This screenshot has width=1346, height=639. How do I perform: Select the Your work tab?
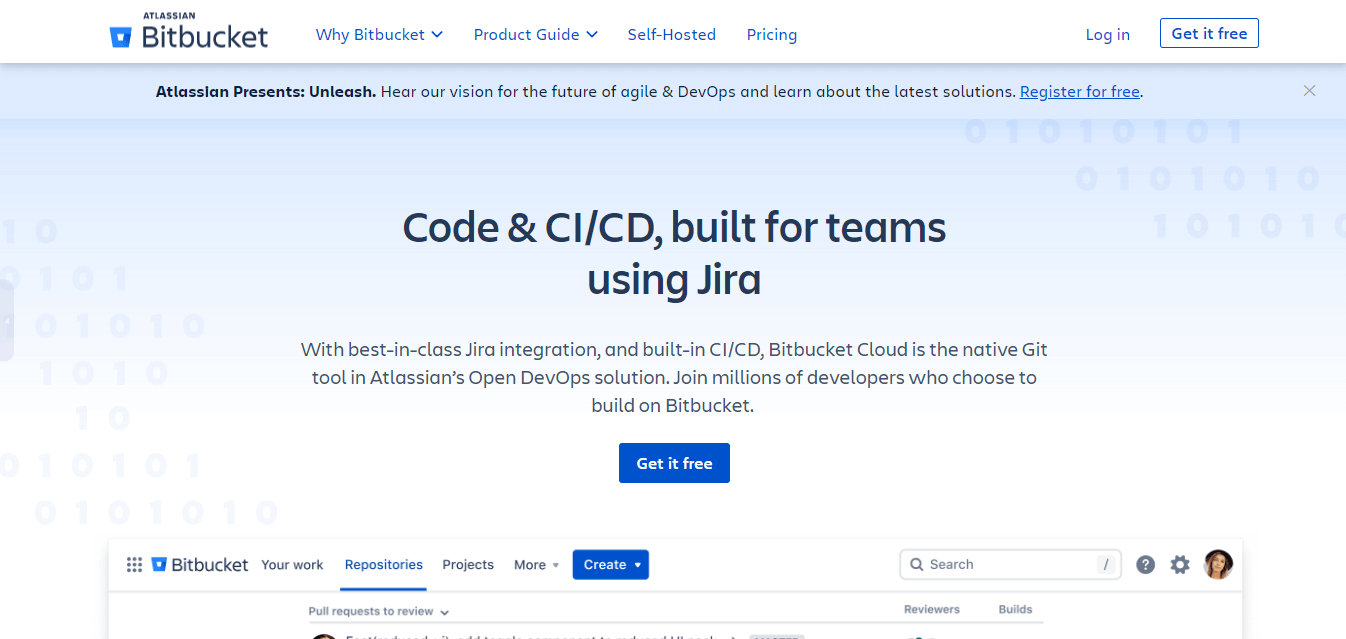[292, 565]
